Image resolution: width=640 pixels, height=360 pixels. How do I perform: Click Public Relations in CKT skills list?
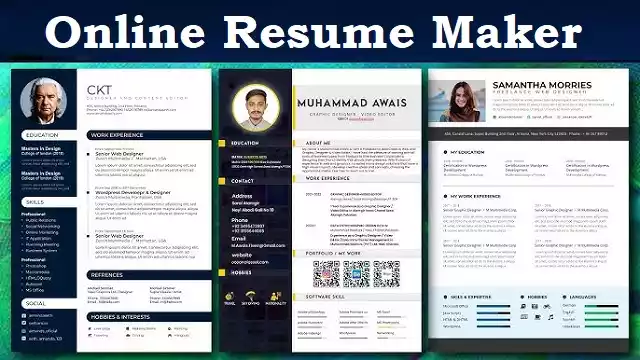[x=41, y=220]
